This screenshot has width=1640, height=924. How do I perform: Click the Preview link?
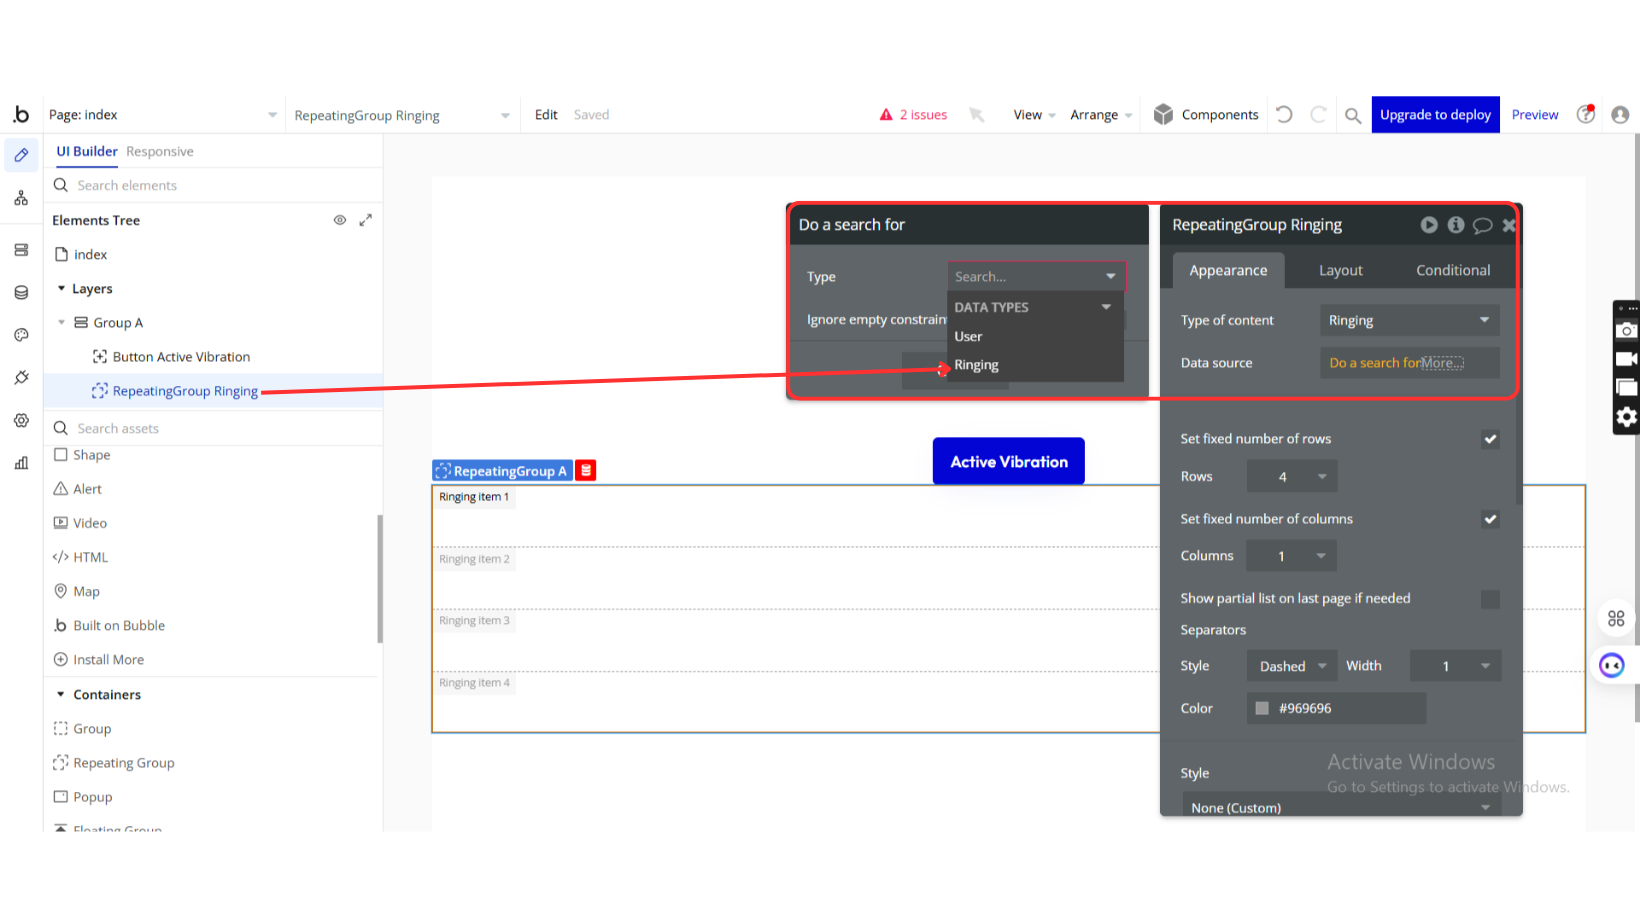1534,115
